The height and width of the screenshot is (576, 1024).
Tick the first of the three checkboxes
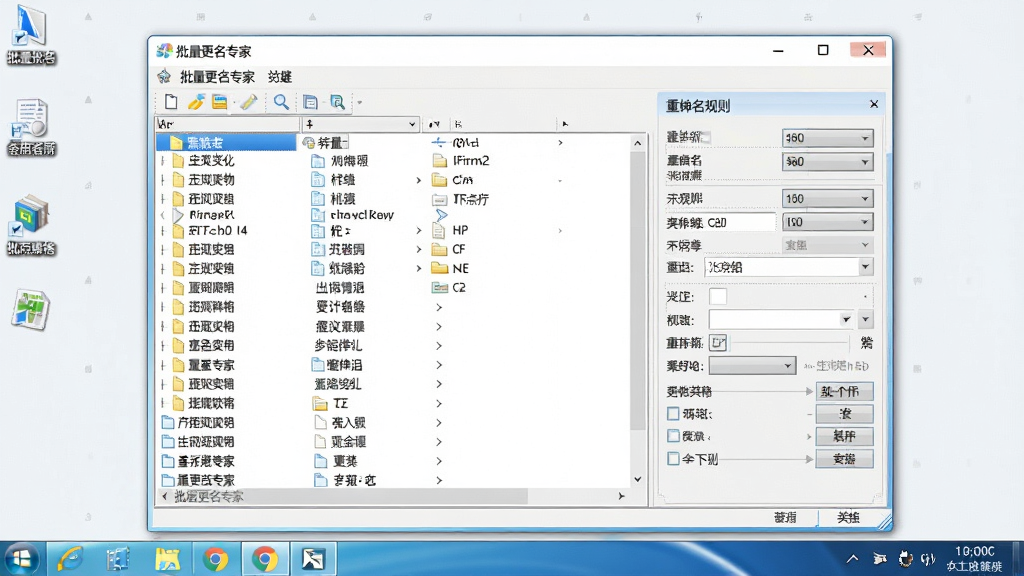coord(673,413)
